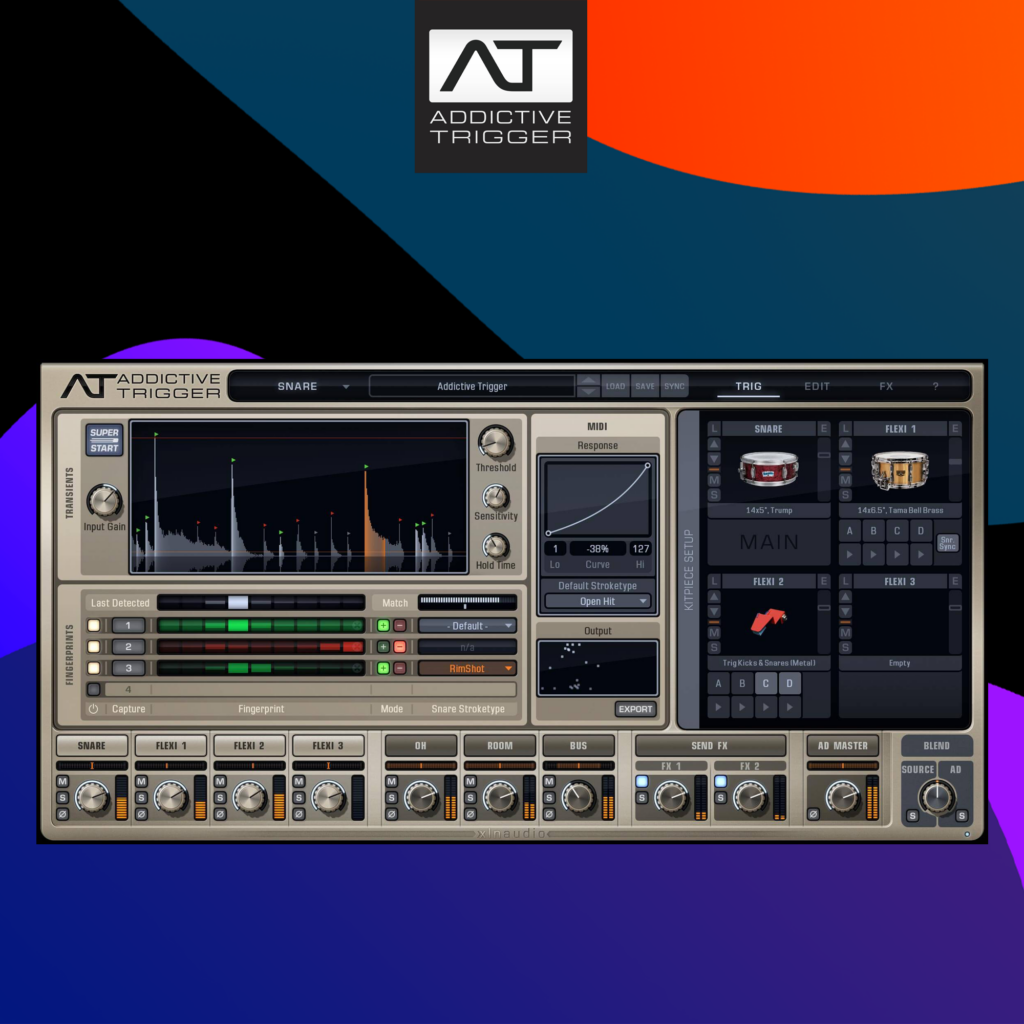Click the red minus on fingerprint 2
Screen dimensions: 1024x1024
[x=399, y=647]
